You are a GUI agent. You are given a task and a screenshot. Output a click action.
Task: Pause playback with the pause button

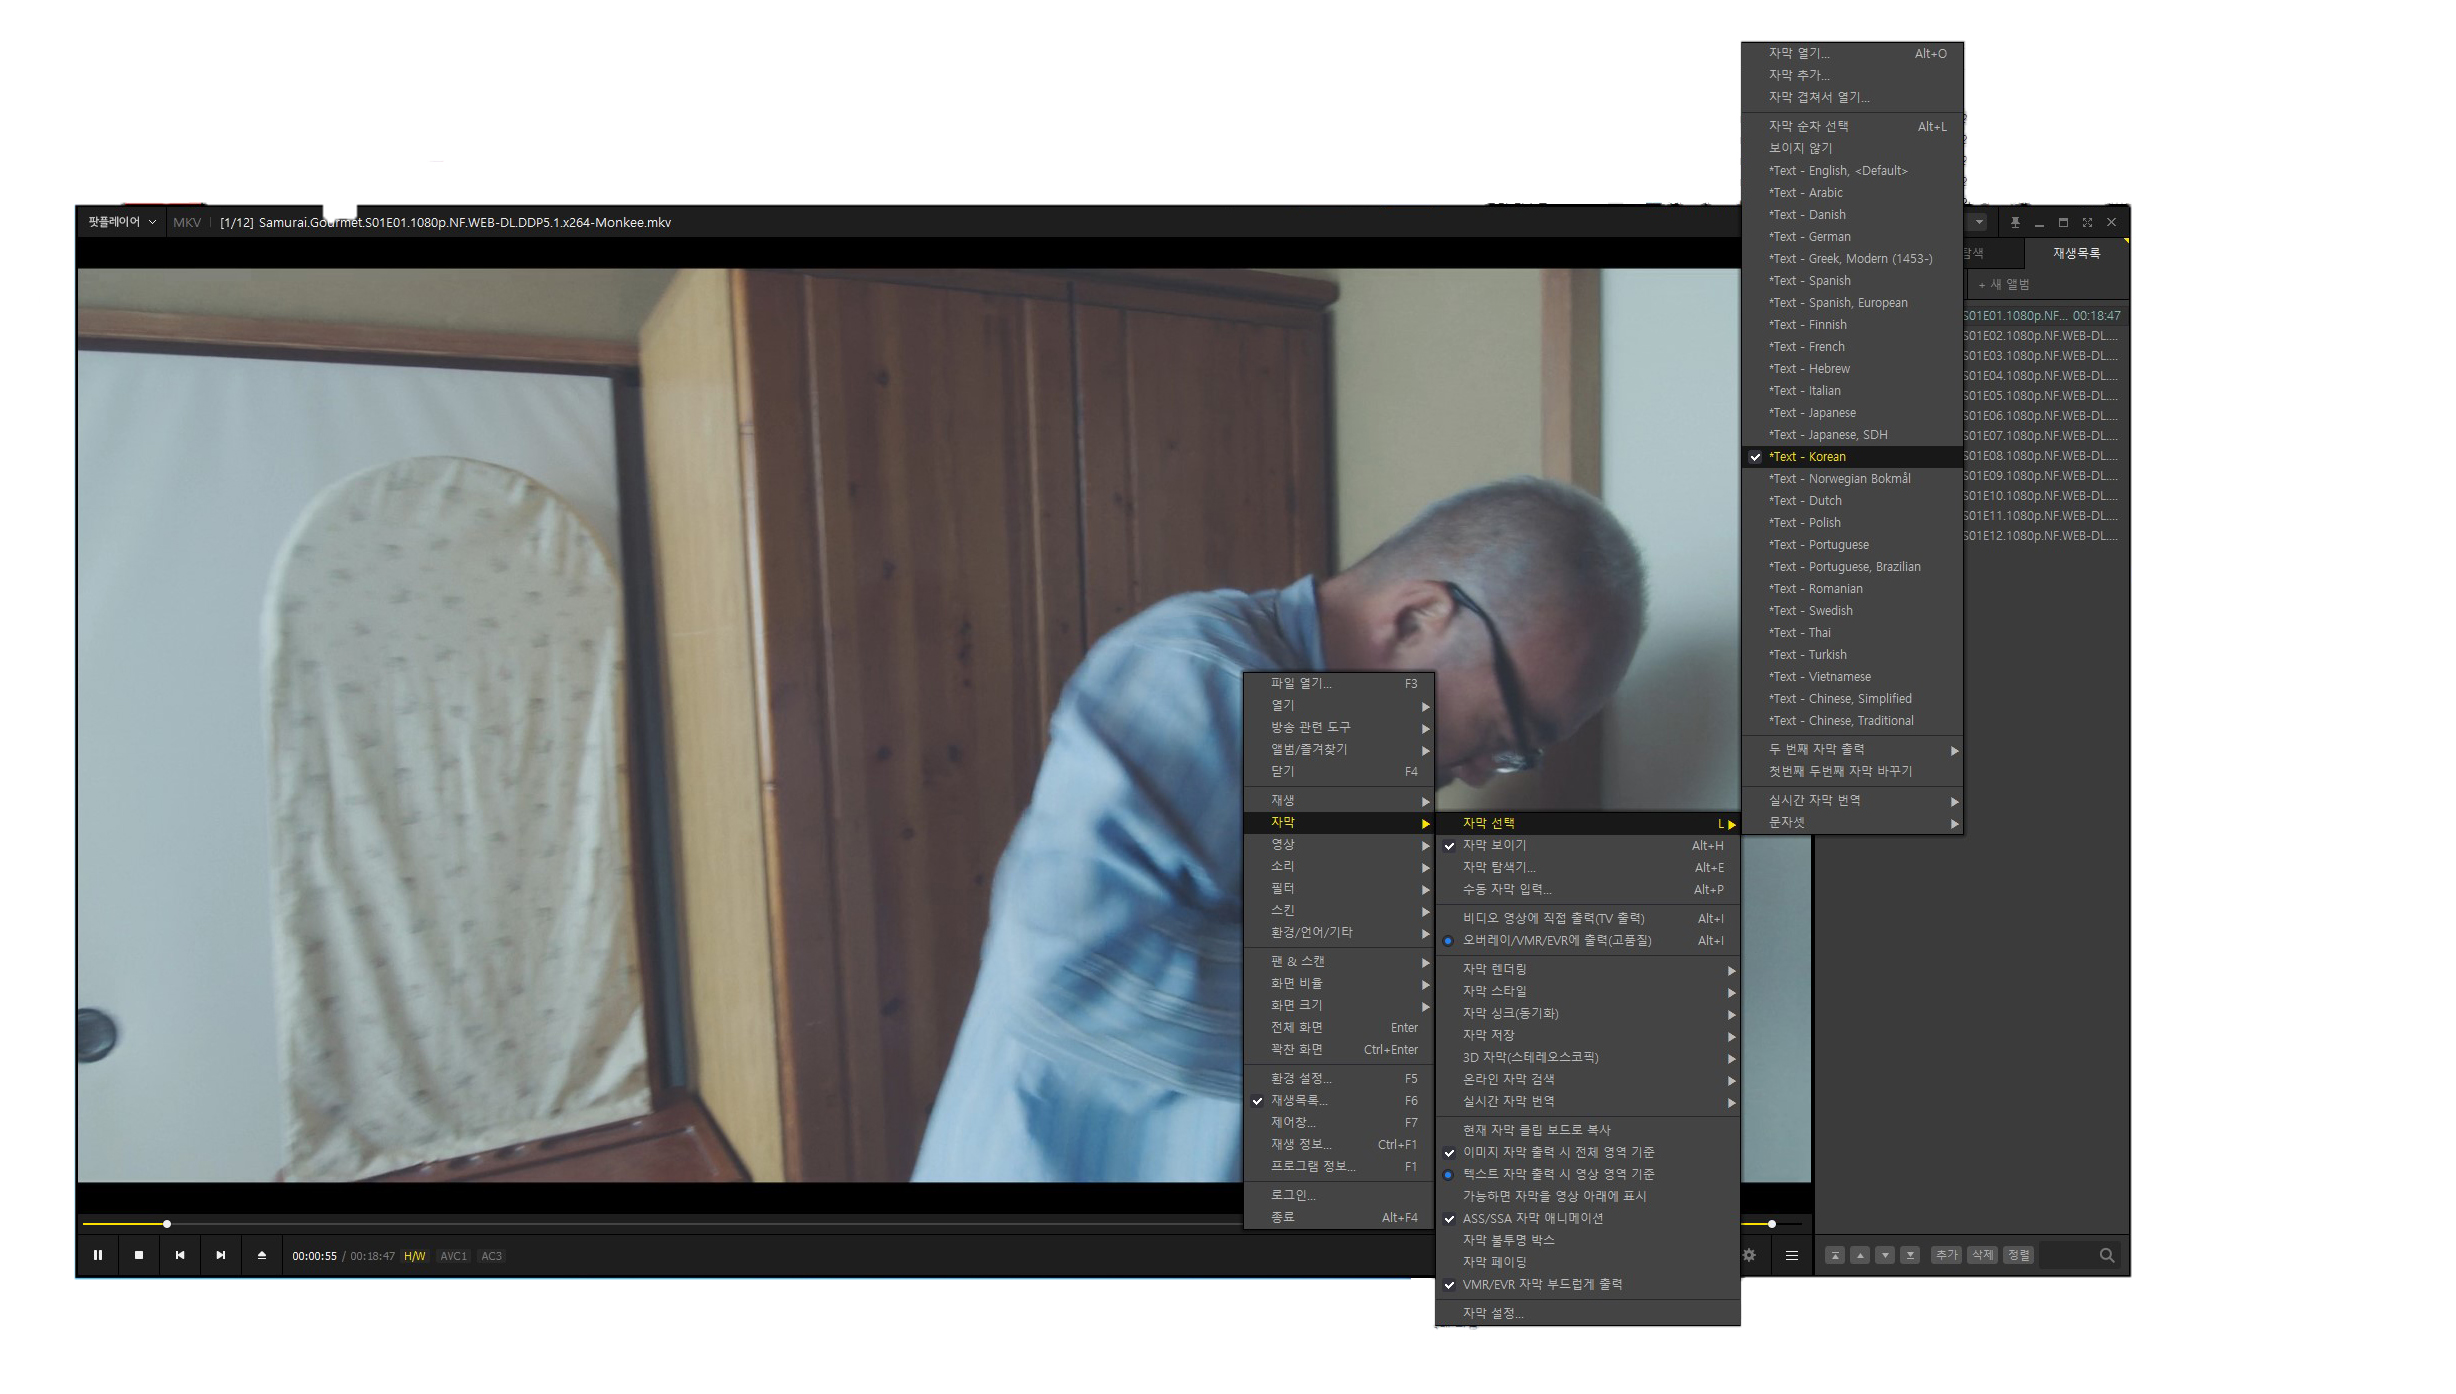pos(98,1255)
